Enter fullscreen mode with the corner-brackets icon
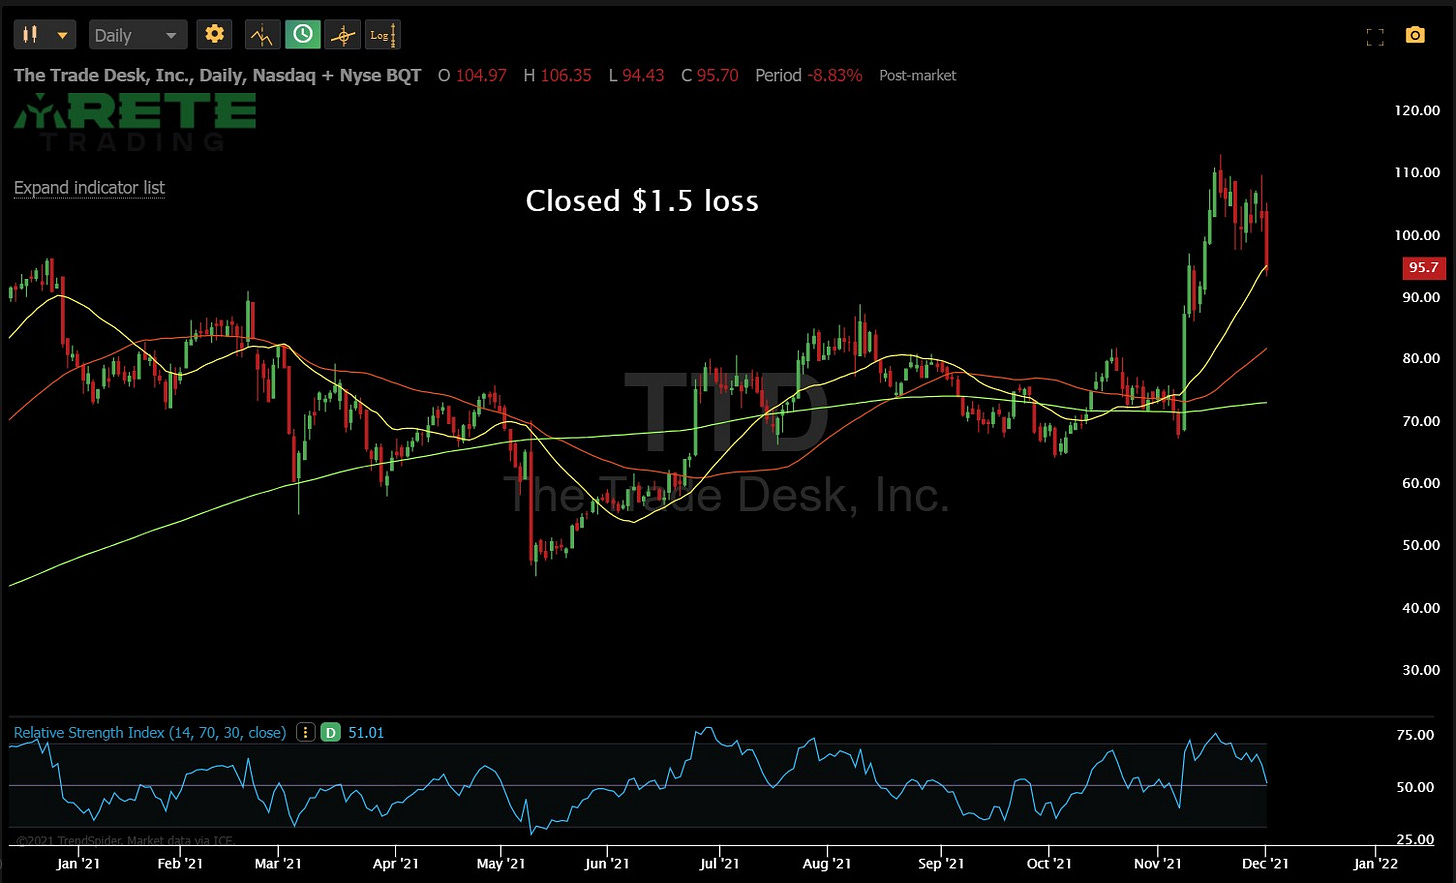Image resolution: width=1456 pixels, height=883 pixels. tap(1375, 37)
